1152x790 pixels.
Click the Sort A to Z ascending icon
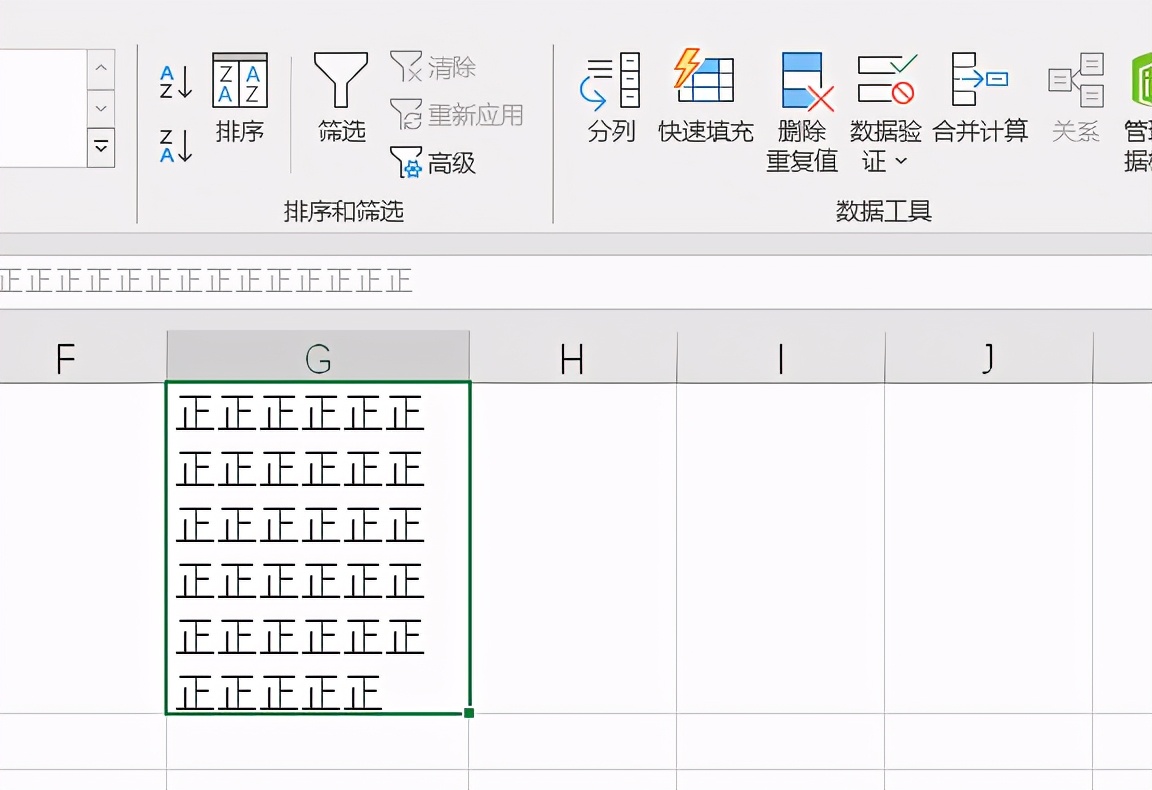(176, 83)
